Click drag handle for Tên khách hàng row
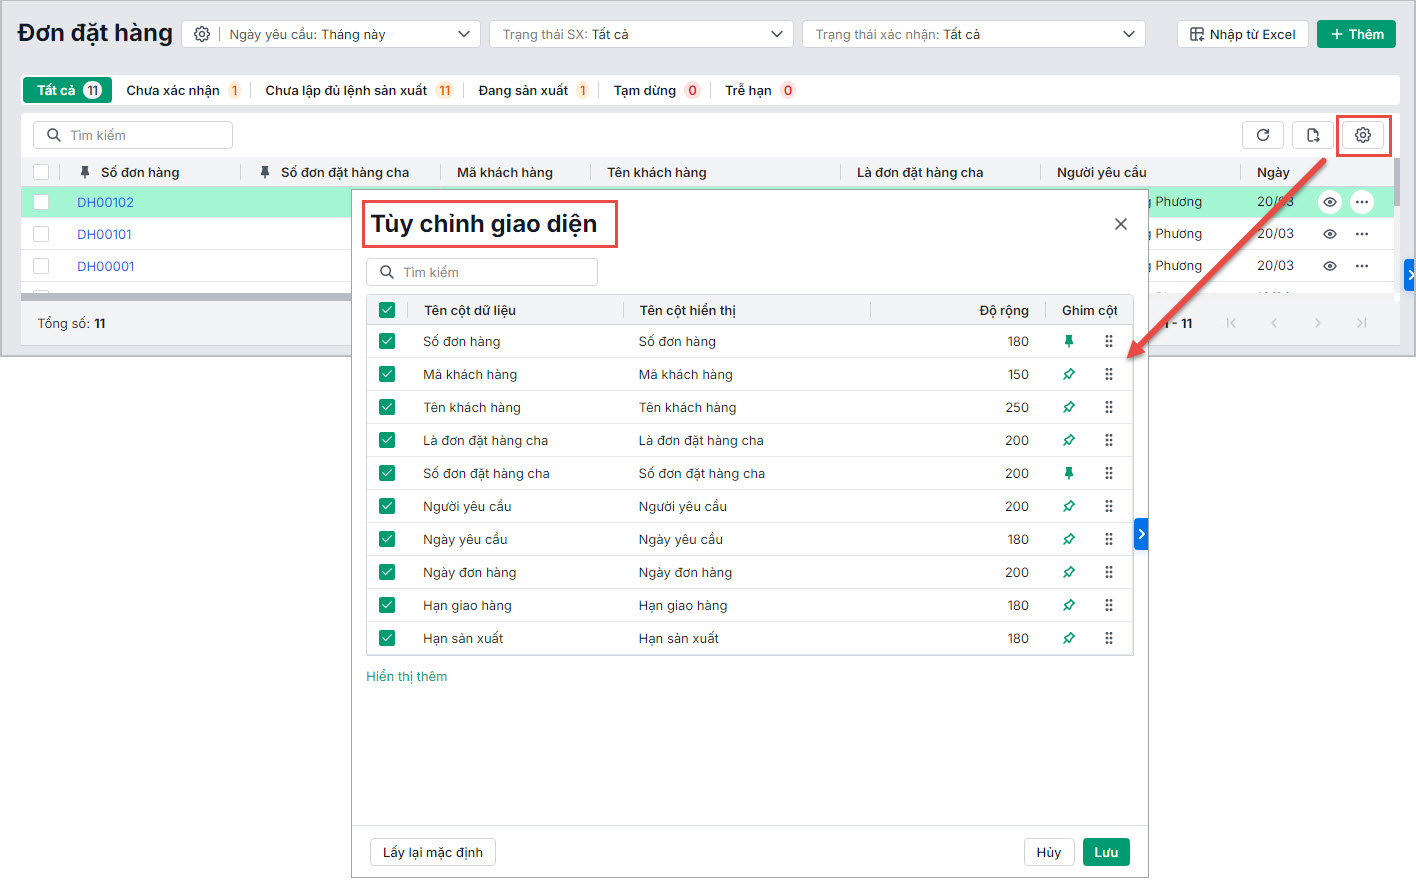This screenshot has width=1416, height=881. point(1108,407)
